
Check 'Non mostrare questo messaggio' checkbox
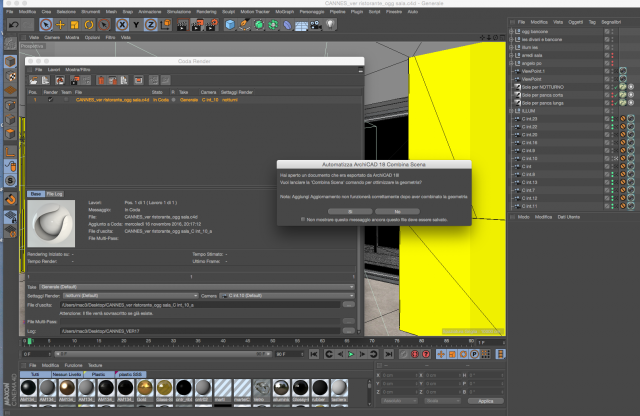pyautogui.click(x=303, y=219)
